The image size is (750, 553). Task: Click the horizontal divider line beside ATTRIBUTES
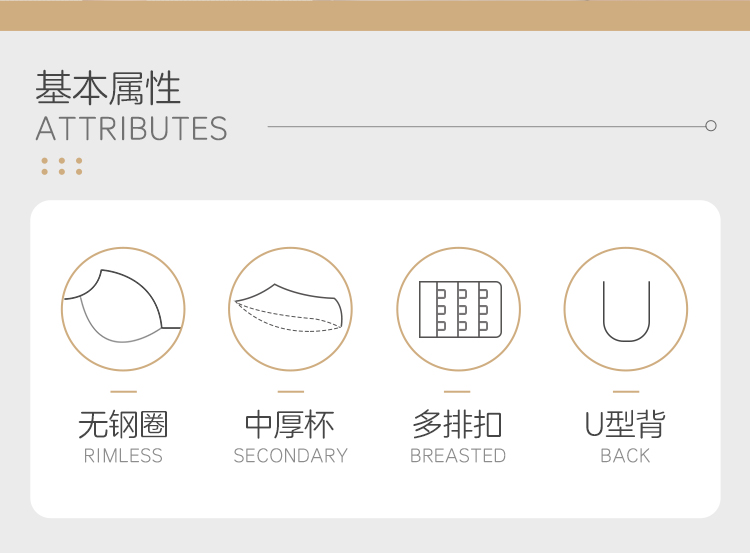point(487,126)
